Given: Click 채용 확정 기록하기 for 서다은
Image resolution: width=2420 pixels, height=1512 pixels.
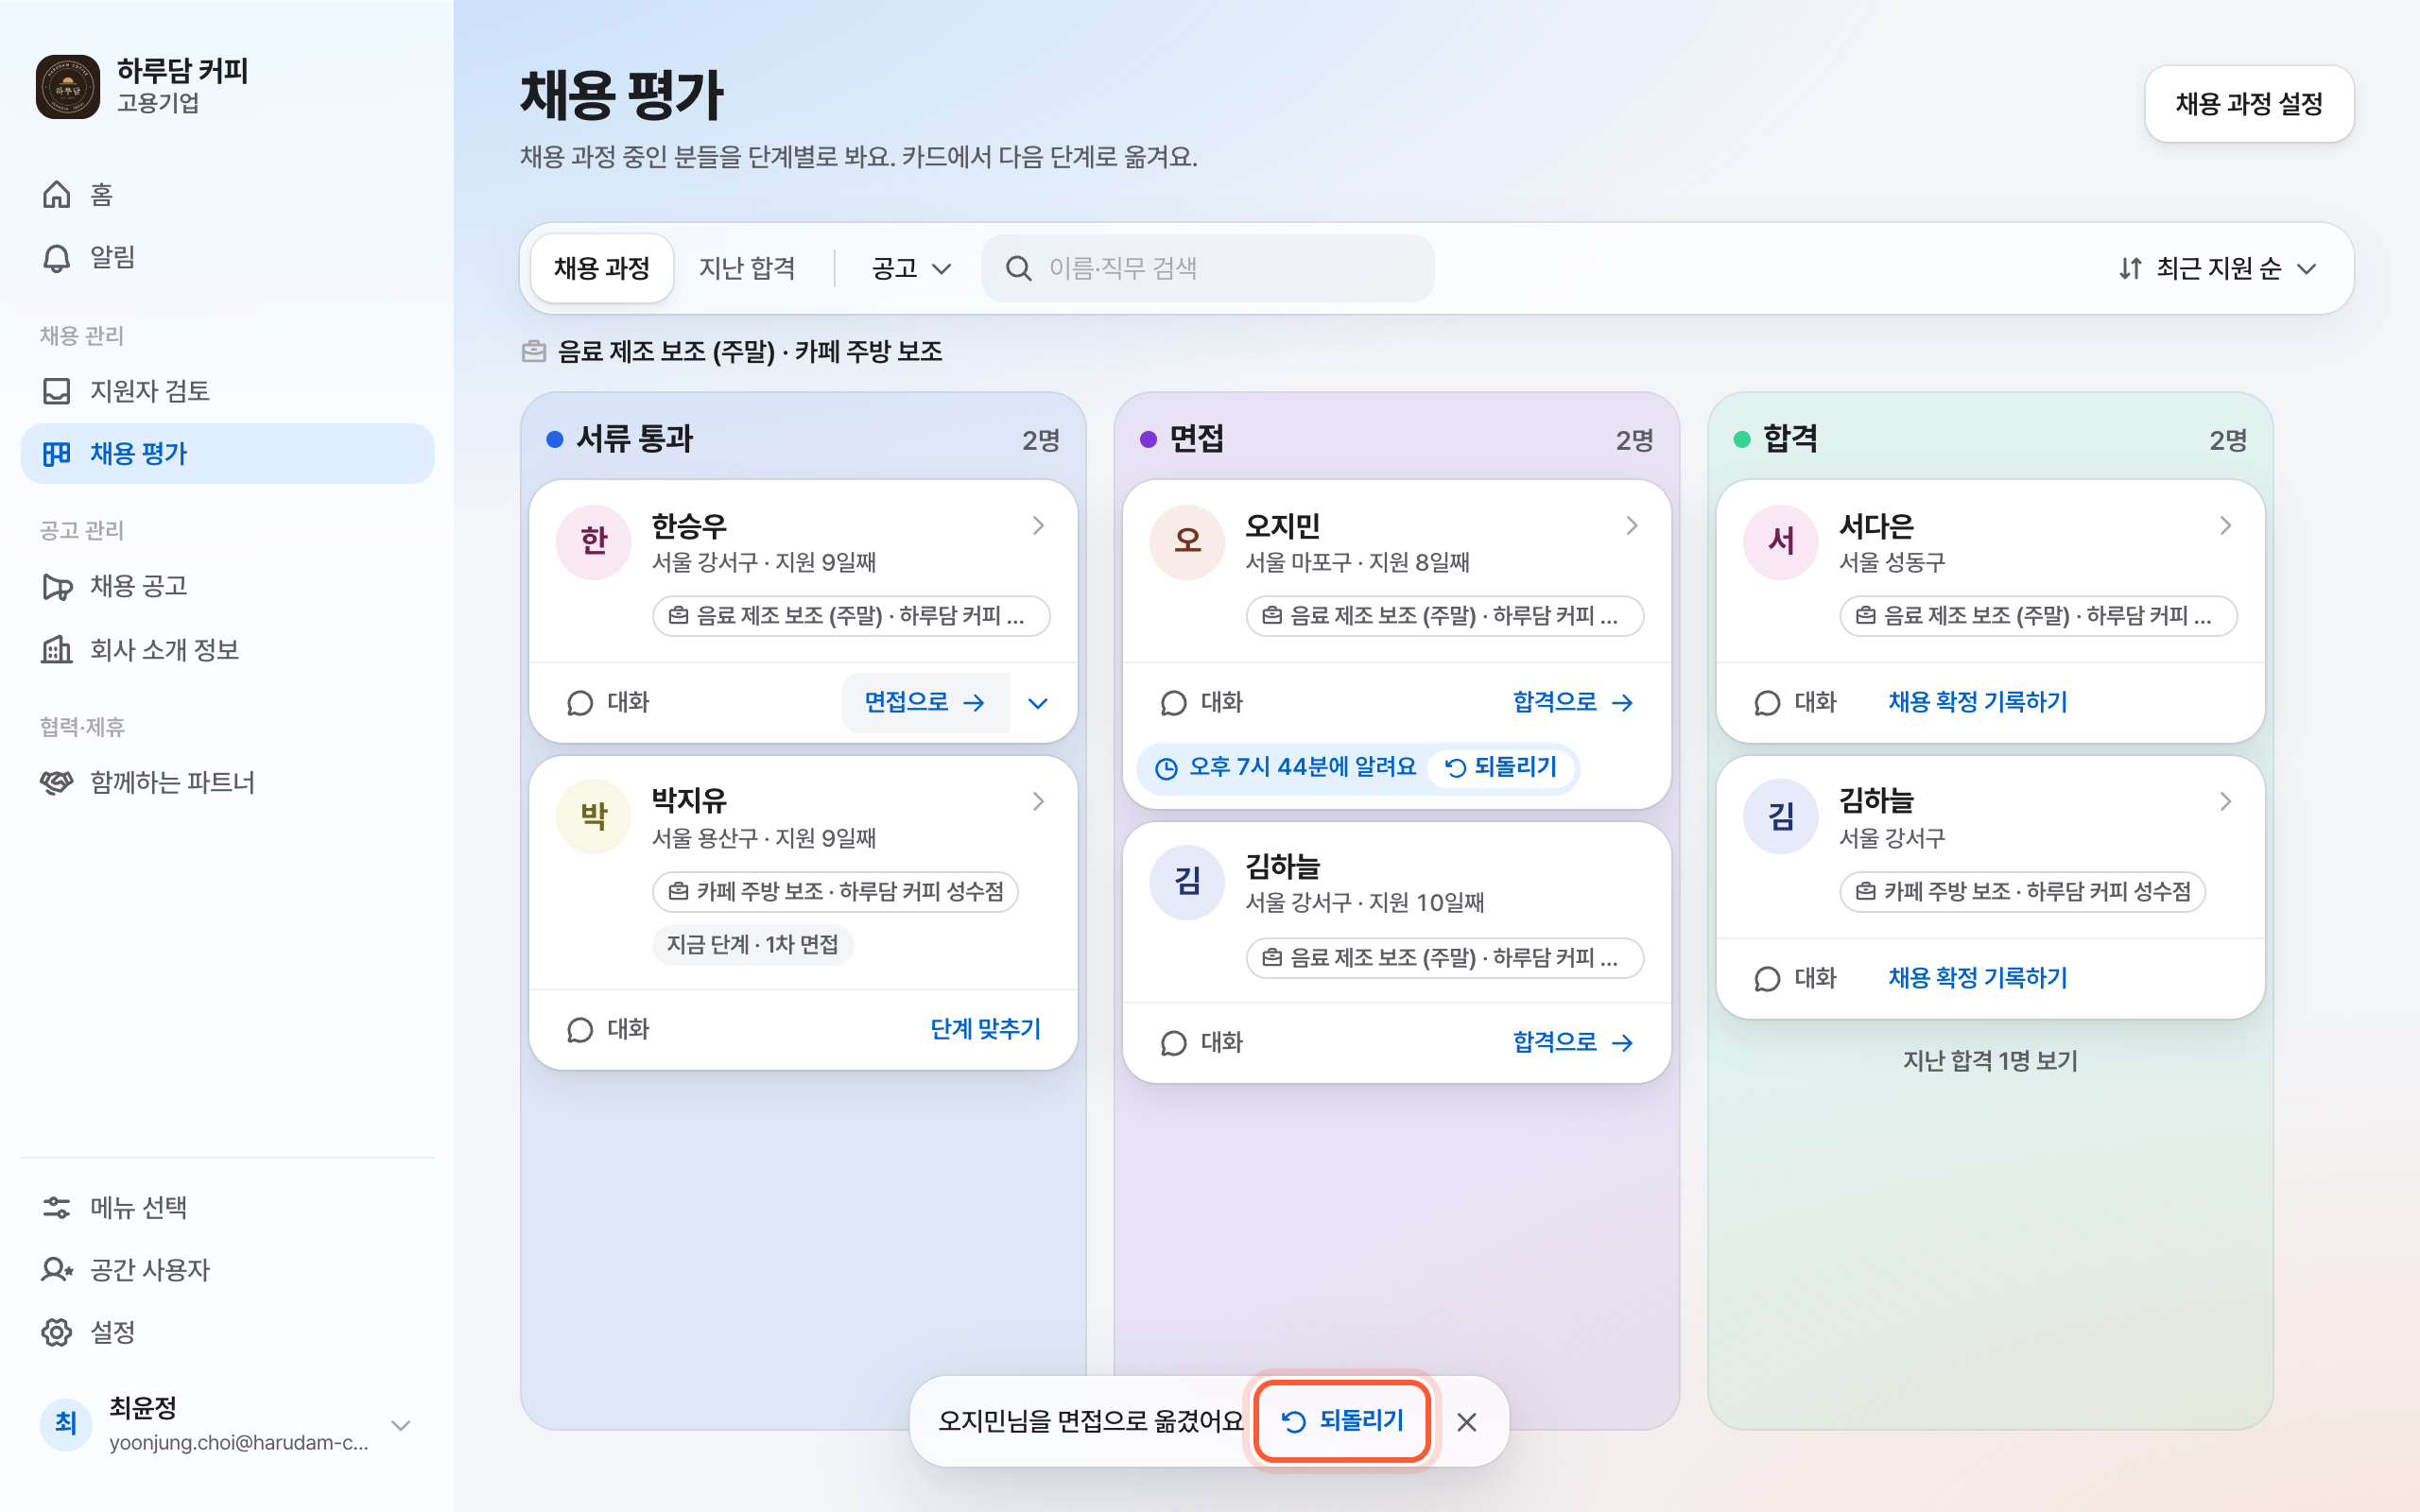Looking at the screenshot, I should point(1977,702).
